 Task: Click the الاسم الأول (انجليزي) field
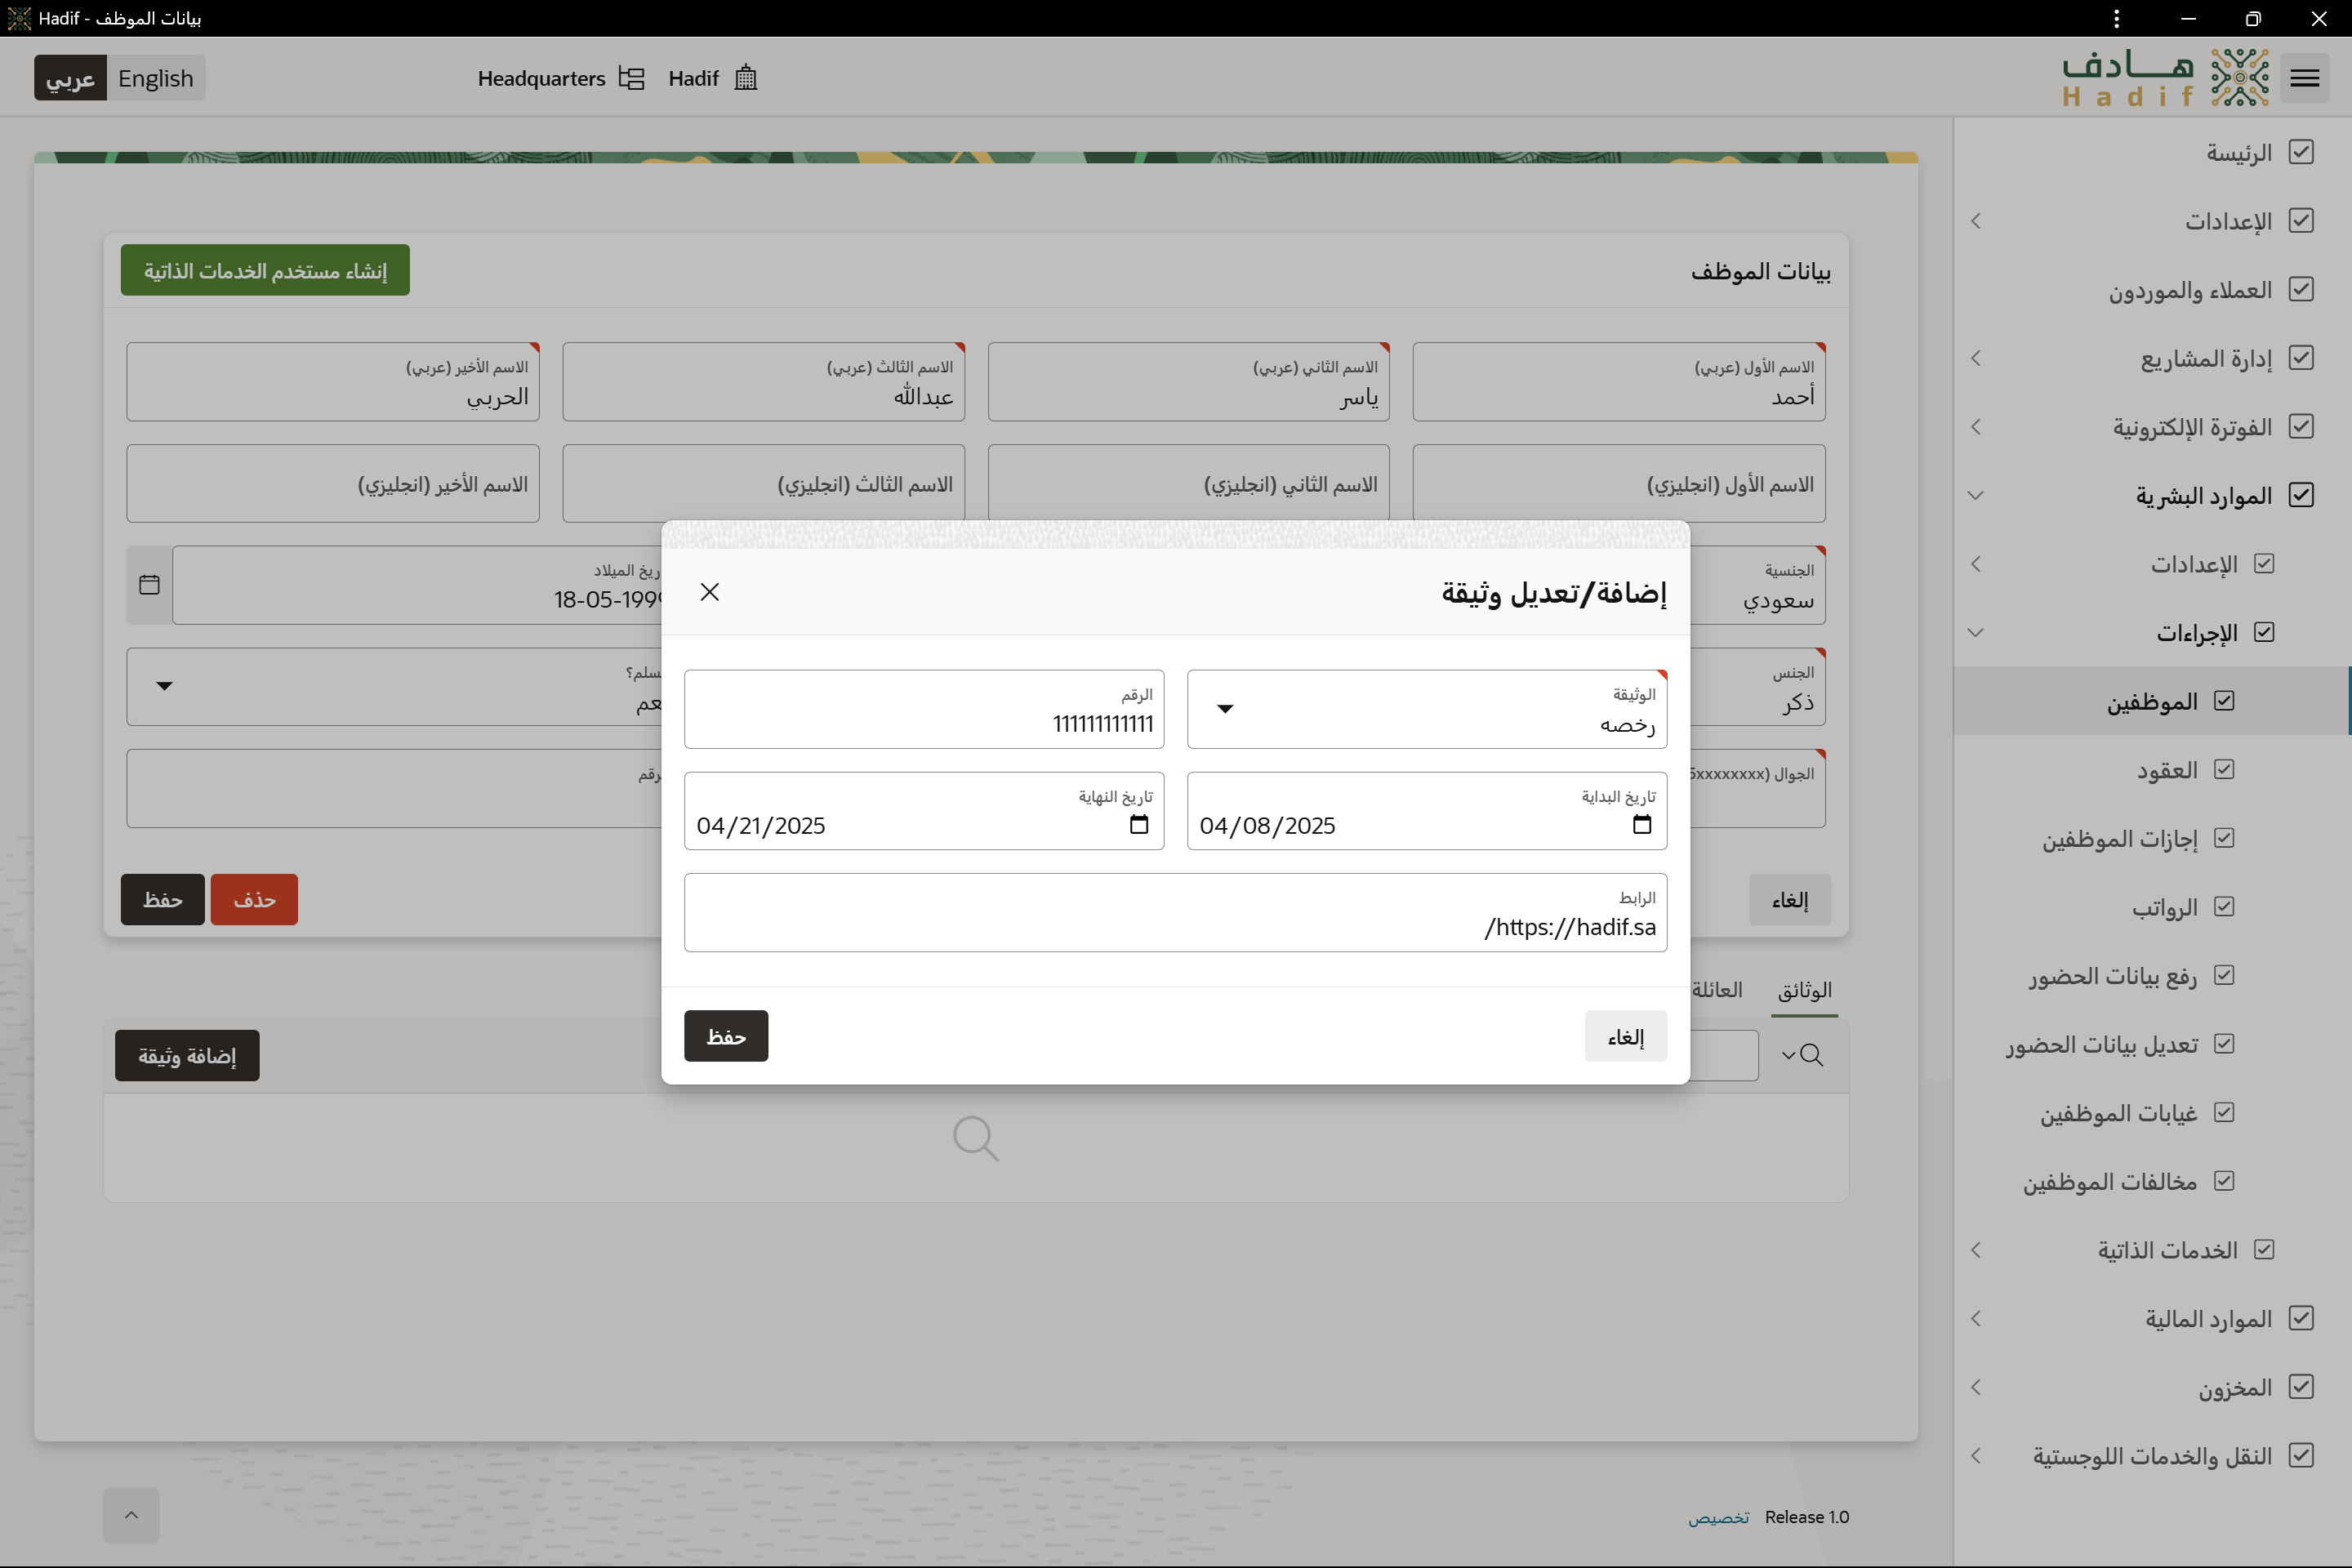(1619, 484)
